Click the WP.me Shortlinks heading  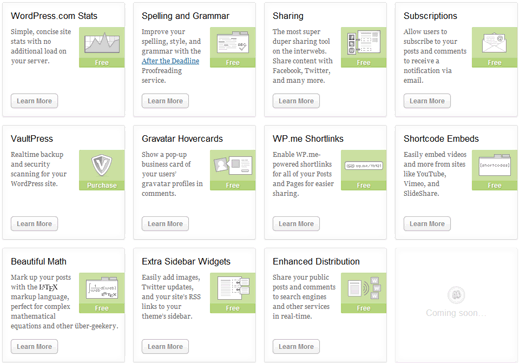point(308,139)
